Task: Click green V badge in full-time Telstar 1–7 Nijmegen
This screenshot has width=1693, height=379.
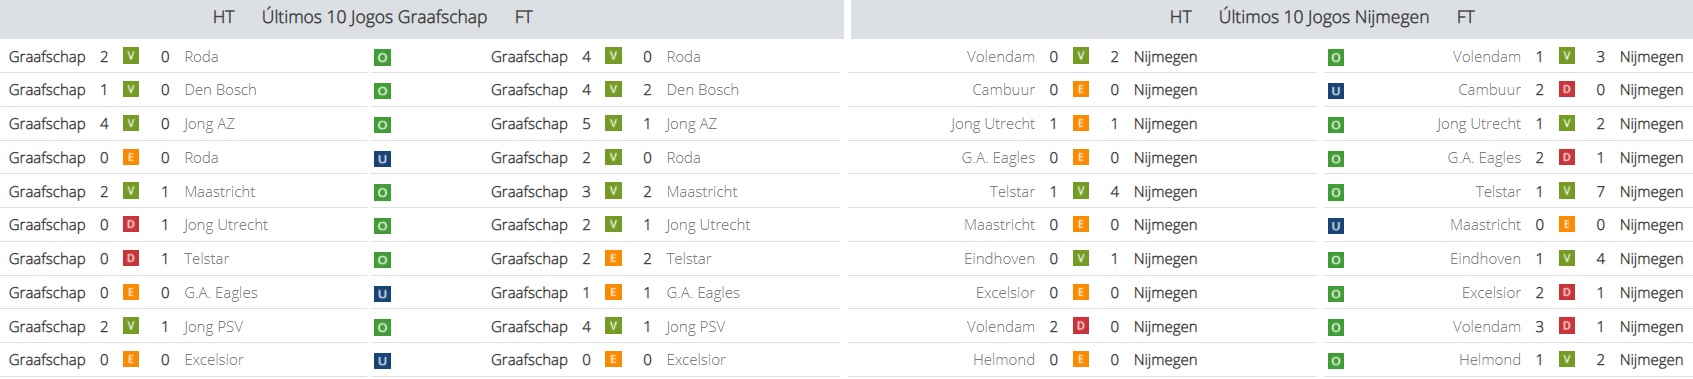Action: pyautogui.click(x=1567, y=191)
